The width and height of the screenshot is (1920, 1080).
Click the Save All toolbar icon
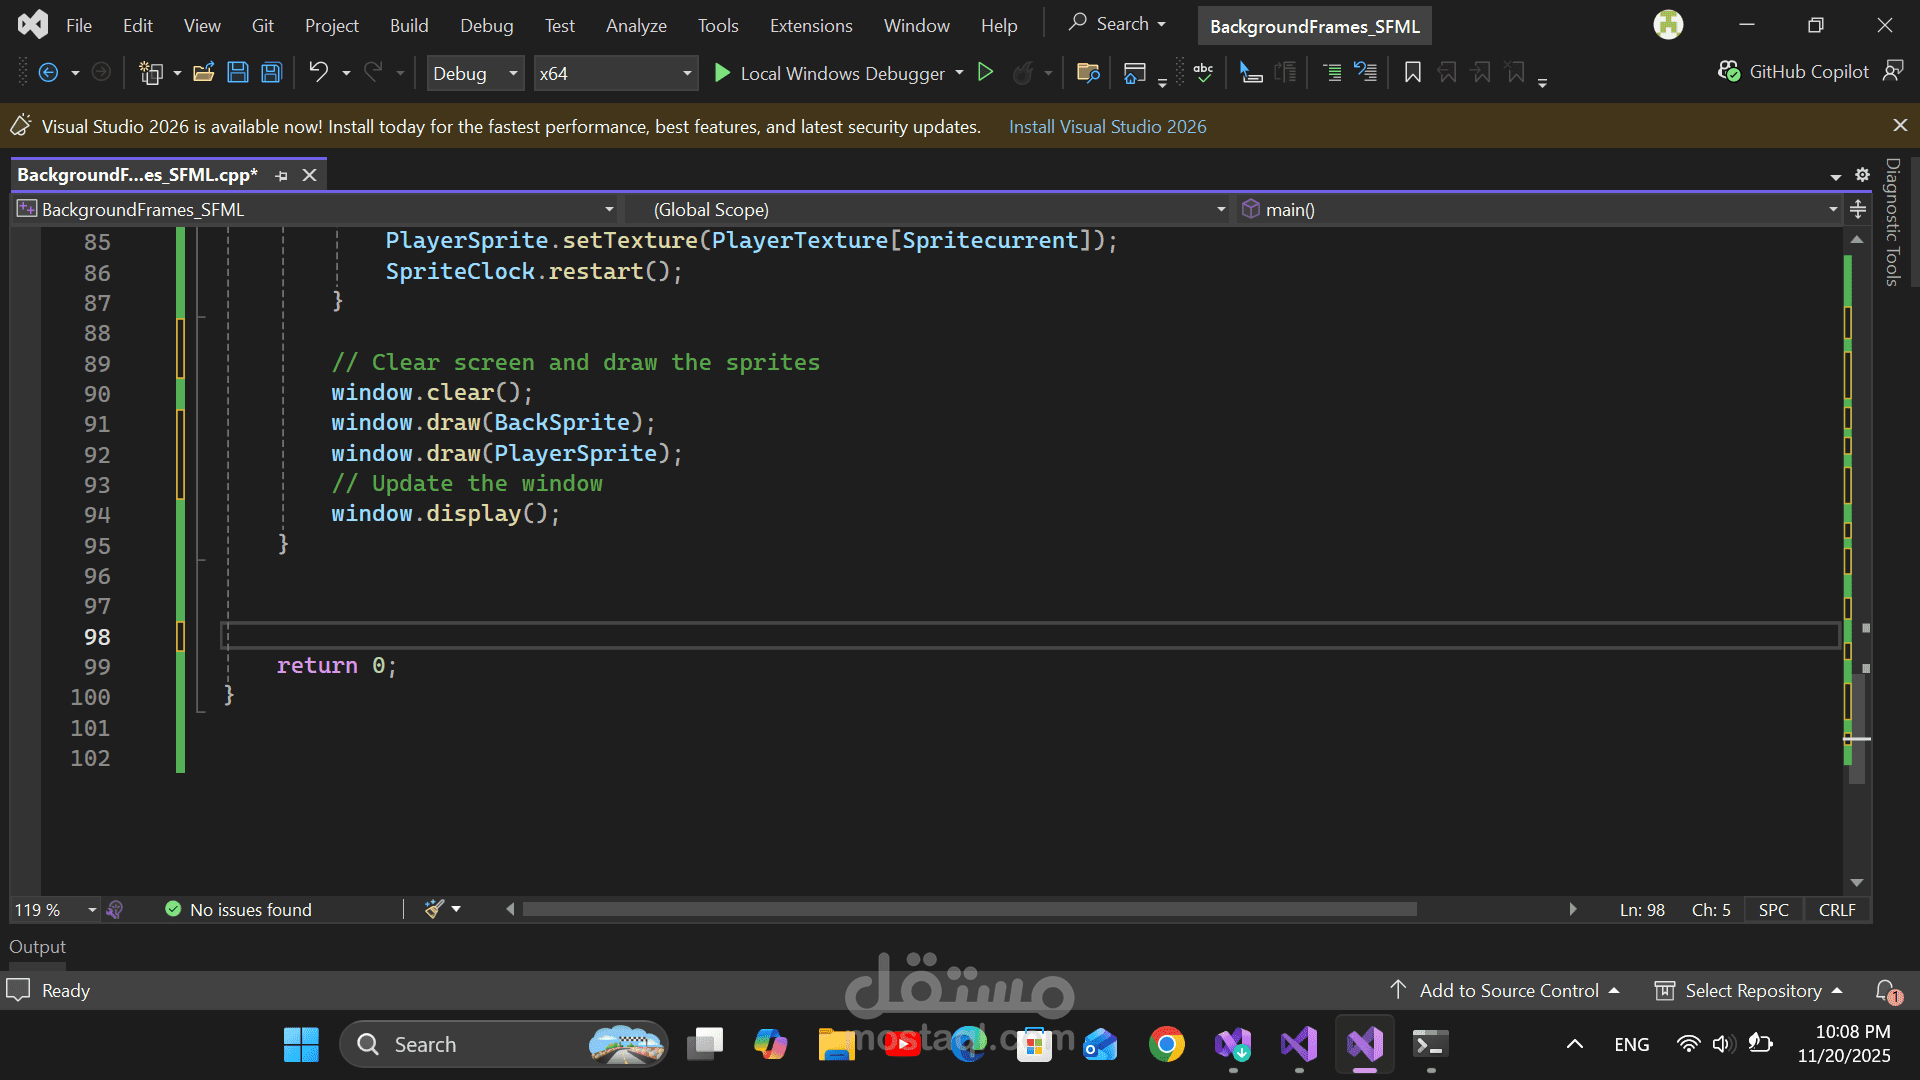point(271,72)
